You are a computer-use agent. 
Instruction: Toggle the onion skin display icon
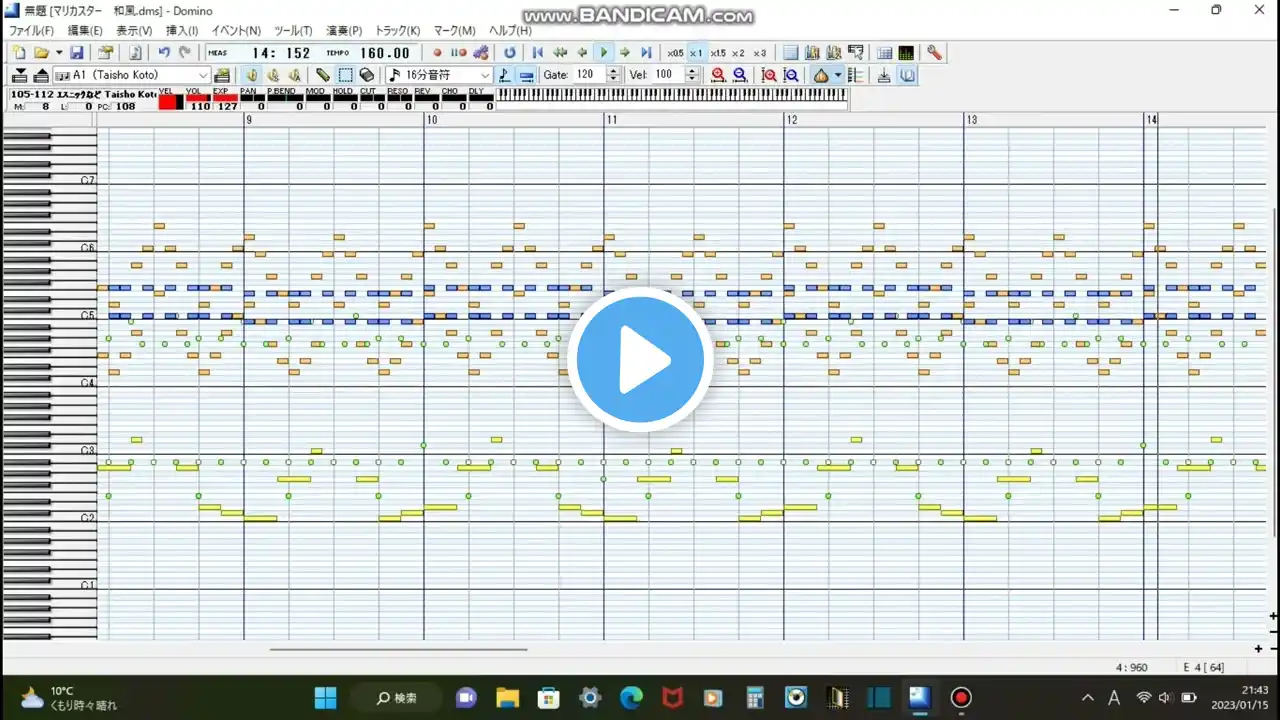click(821, 75)
